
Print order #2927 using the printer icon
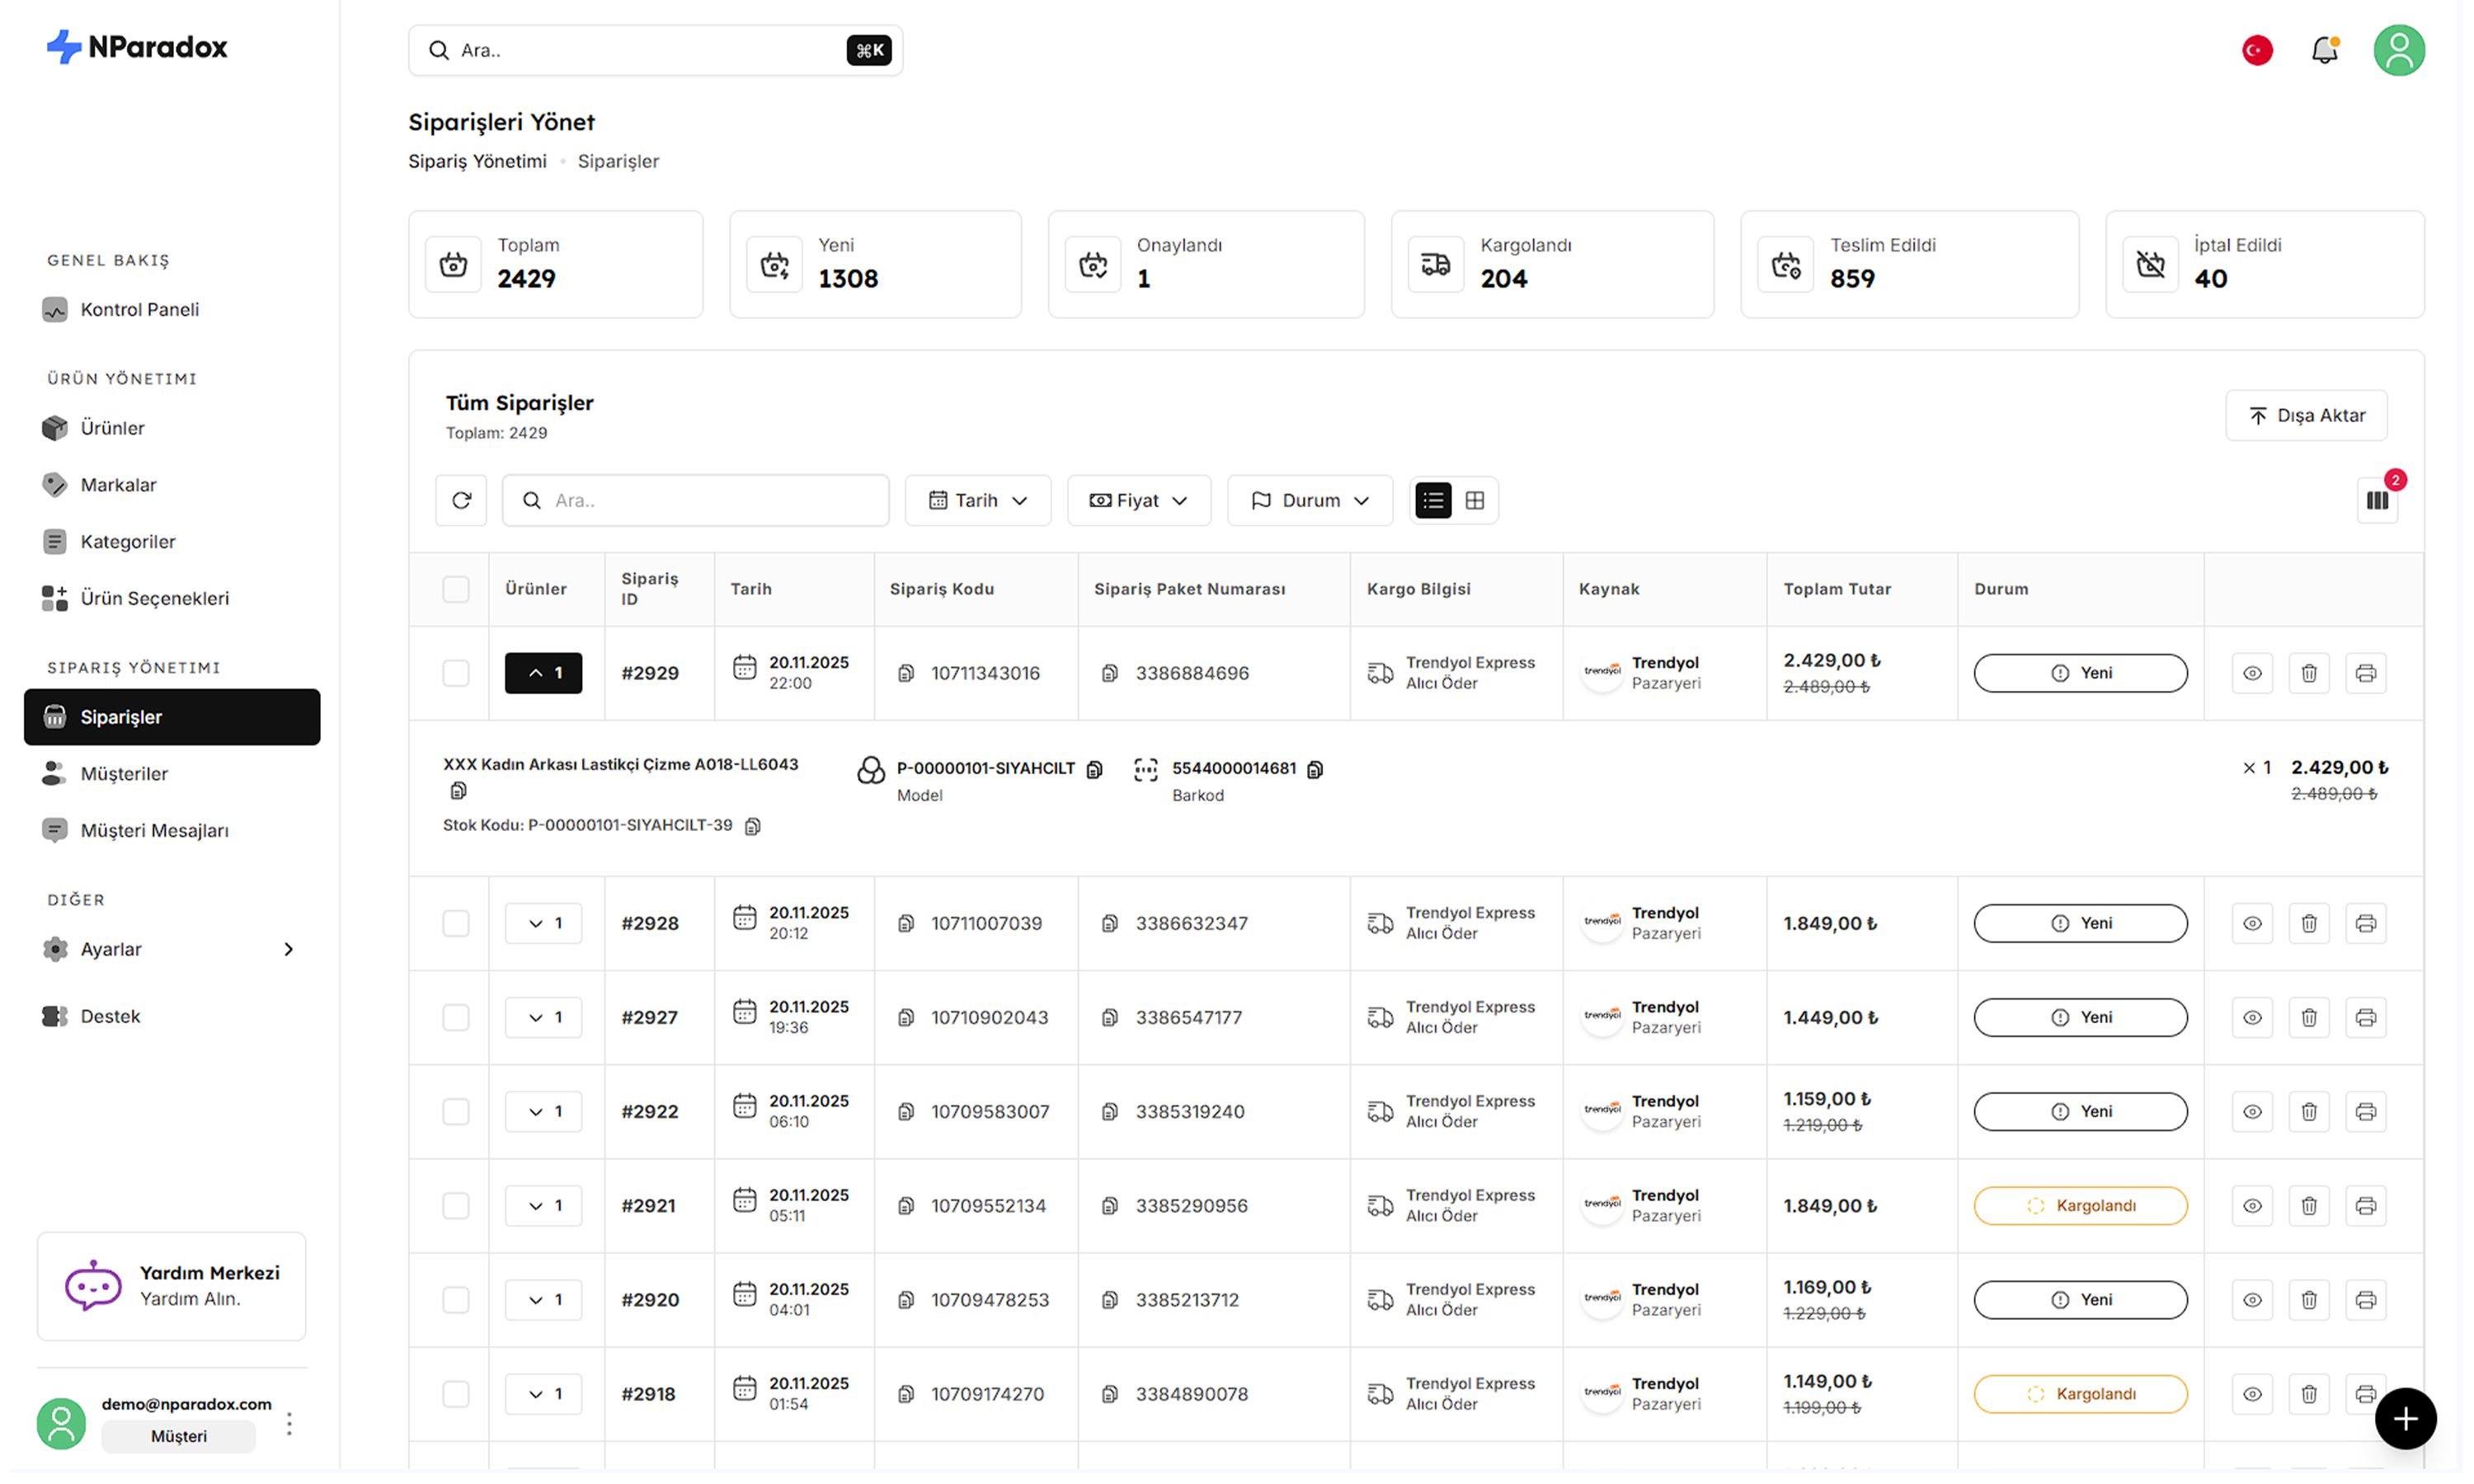(x=2365, y=1017)
